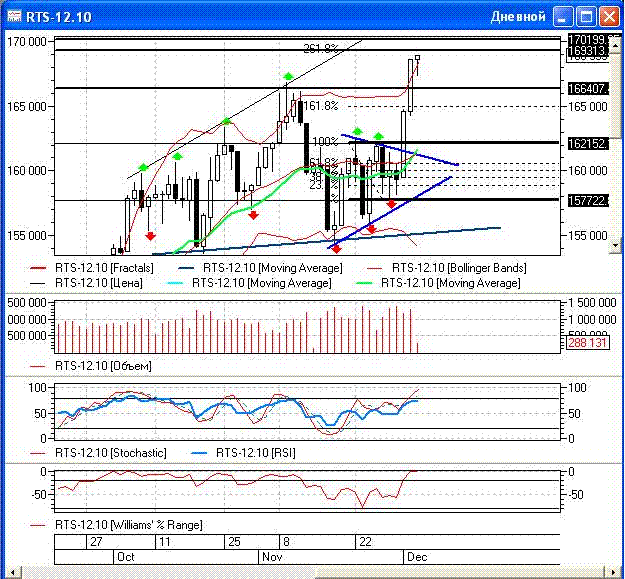
Task: Maximize the RTS-12.10 chart window
Action: coord(586,17)
